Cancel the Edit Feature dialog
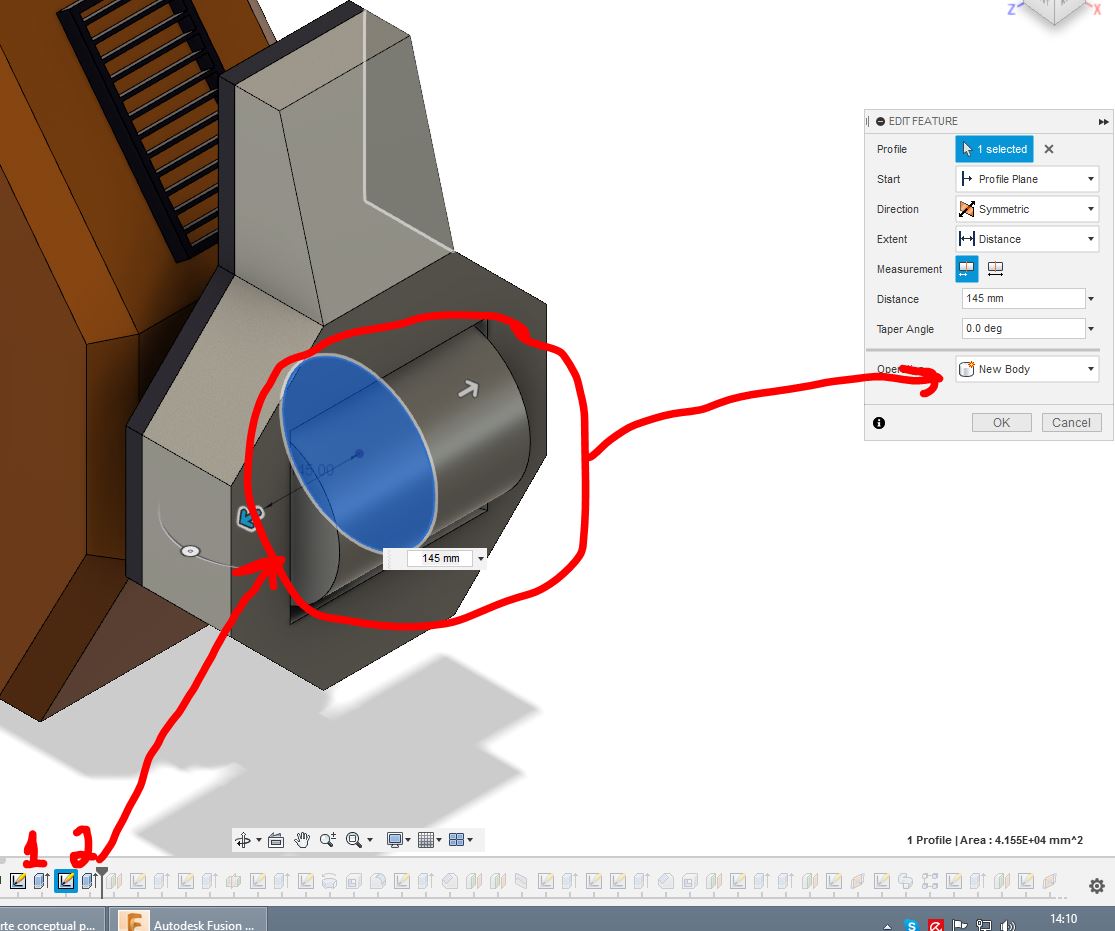Screen dimensions: 1115x931 point(1071,423)
